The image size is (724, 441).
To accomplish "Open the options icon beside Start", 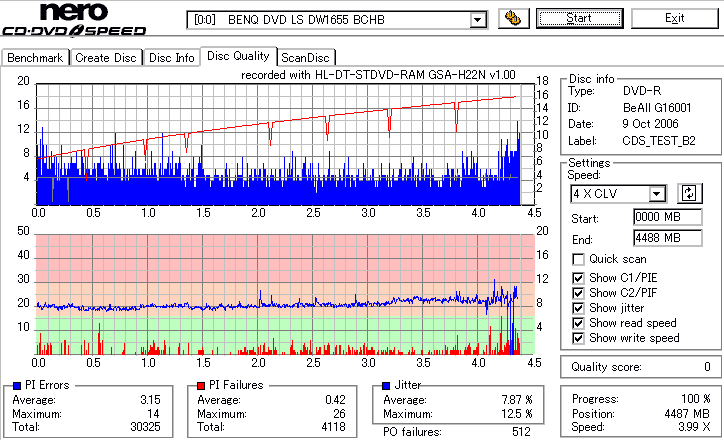I will pos(513,18).
